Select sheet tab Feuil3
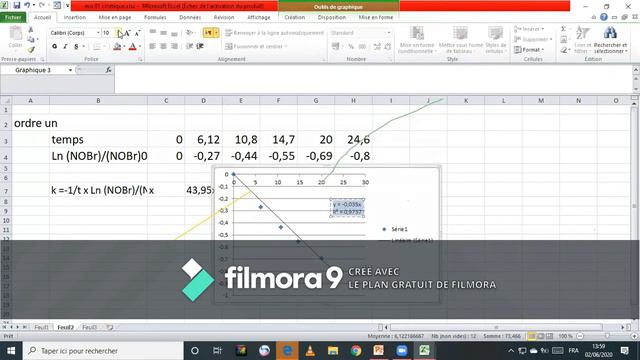 [x=89, y=327]
